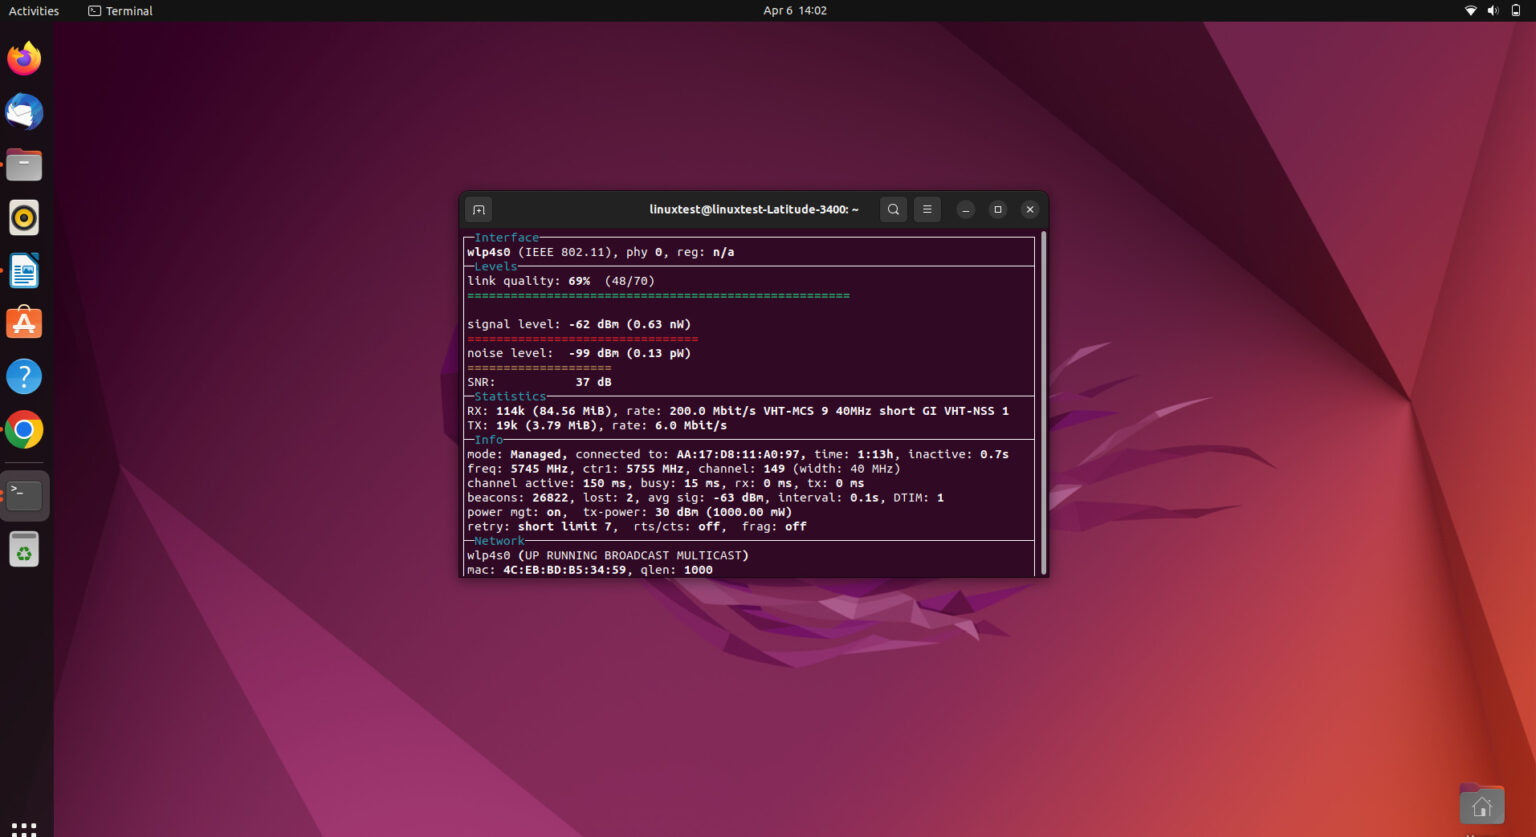Screen dimensions: 1536x837
Task: Launch Google Chrome from the dock
Action: click(24, 430)
